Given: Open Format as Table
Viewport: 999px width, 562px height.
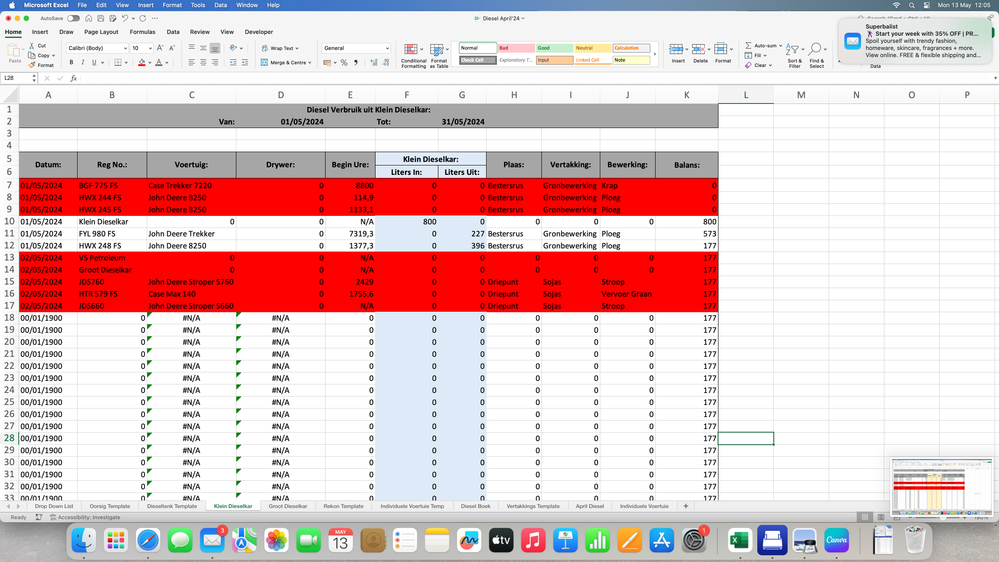Looking at the screenshot, I should coord(438,55).
